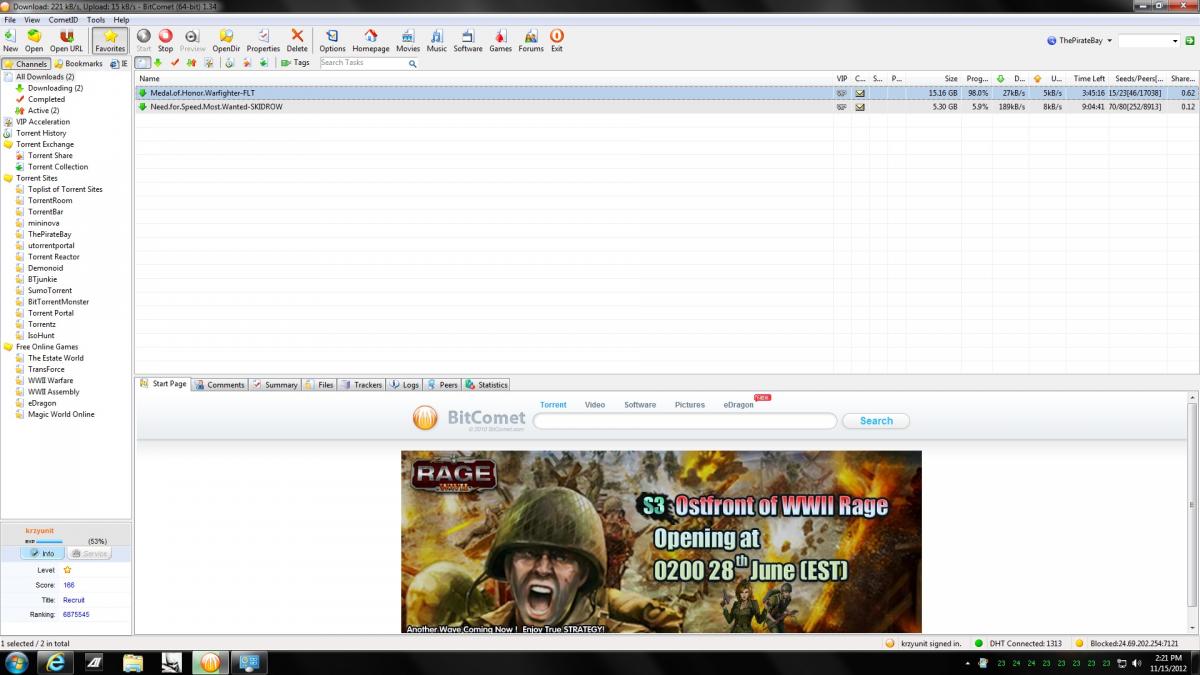Viewport: 1200px width, 675px height.
Task: Select the Active (2) tree item
Action: coord(37,110)
